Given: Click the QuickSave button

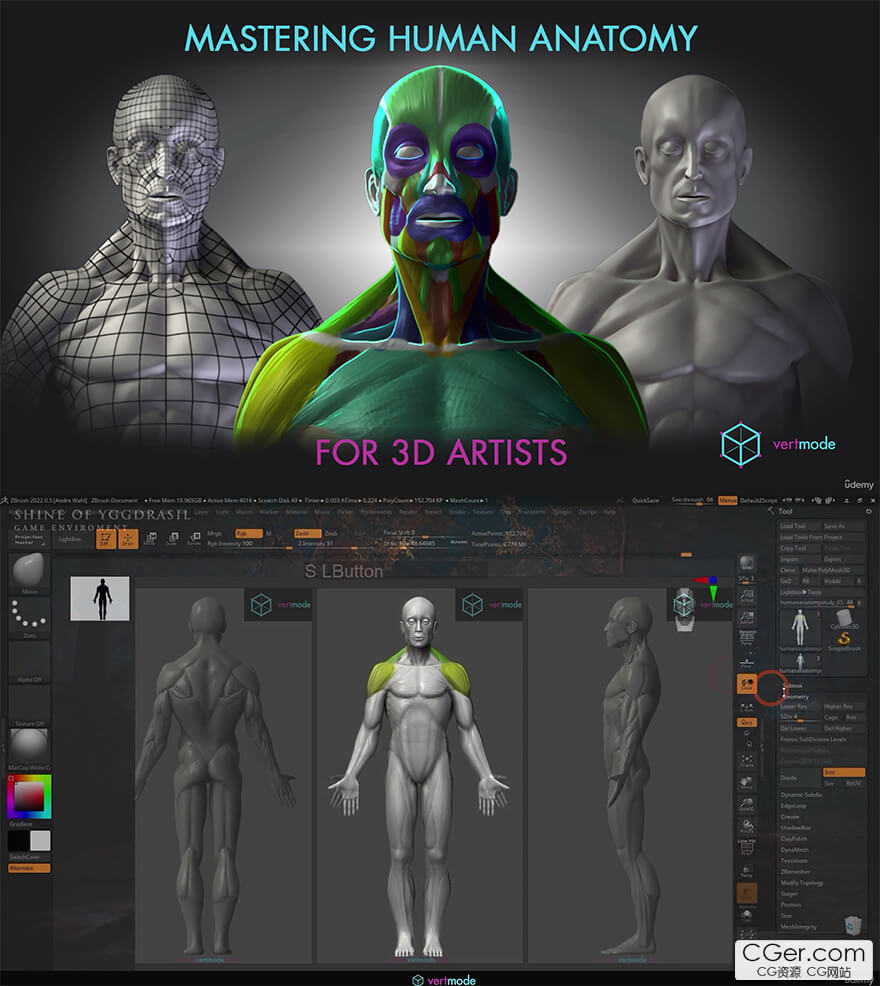Looking at the screenshot, I should [645, 501].
